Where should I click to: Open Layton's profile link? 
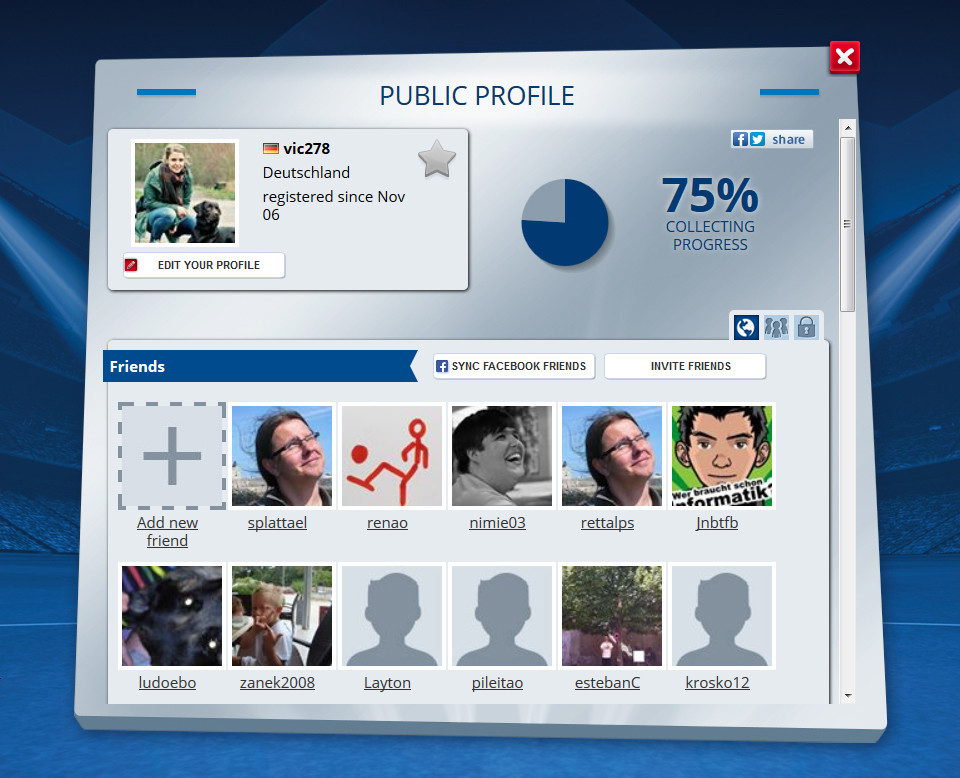coord(388,683)
